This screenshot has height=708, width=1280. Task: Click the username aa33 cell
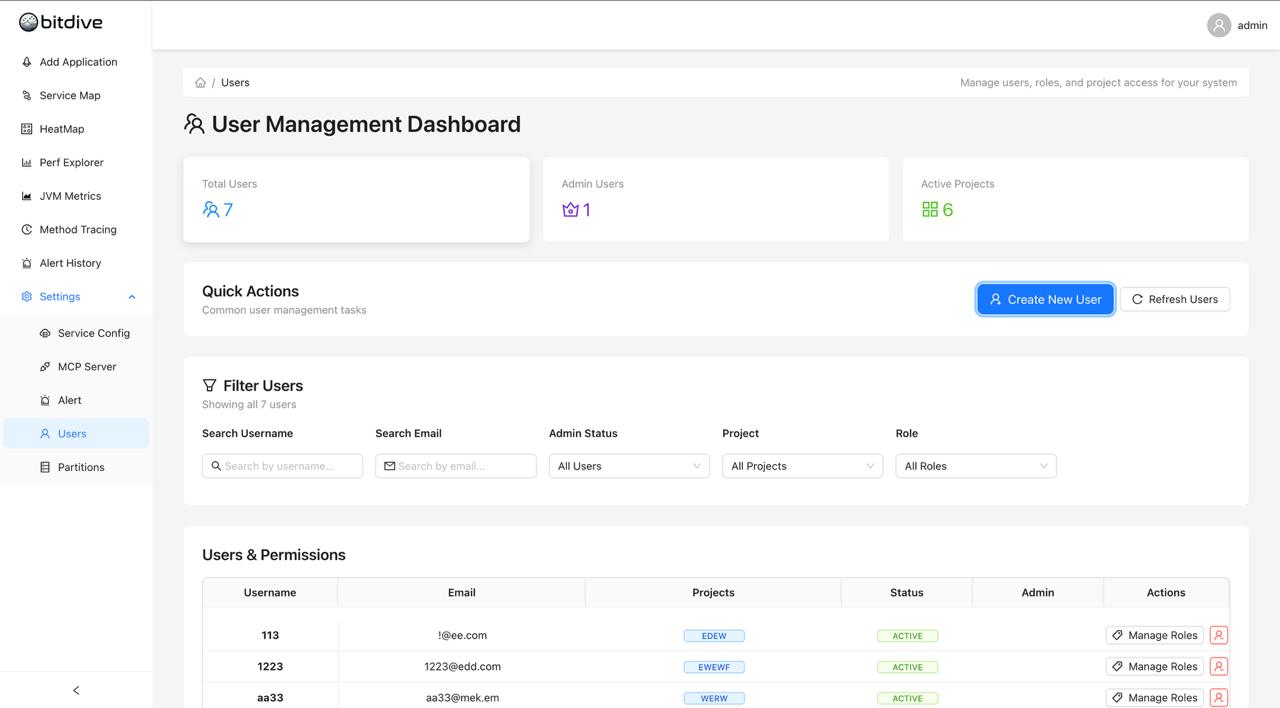(270, 697)
